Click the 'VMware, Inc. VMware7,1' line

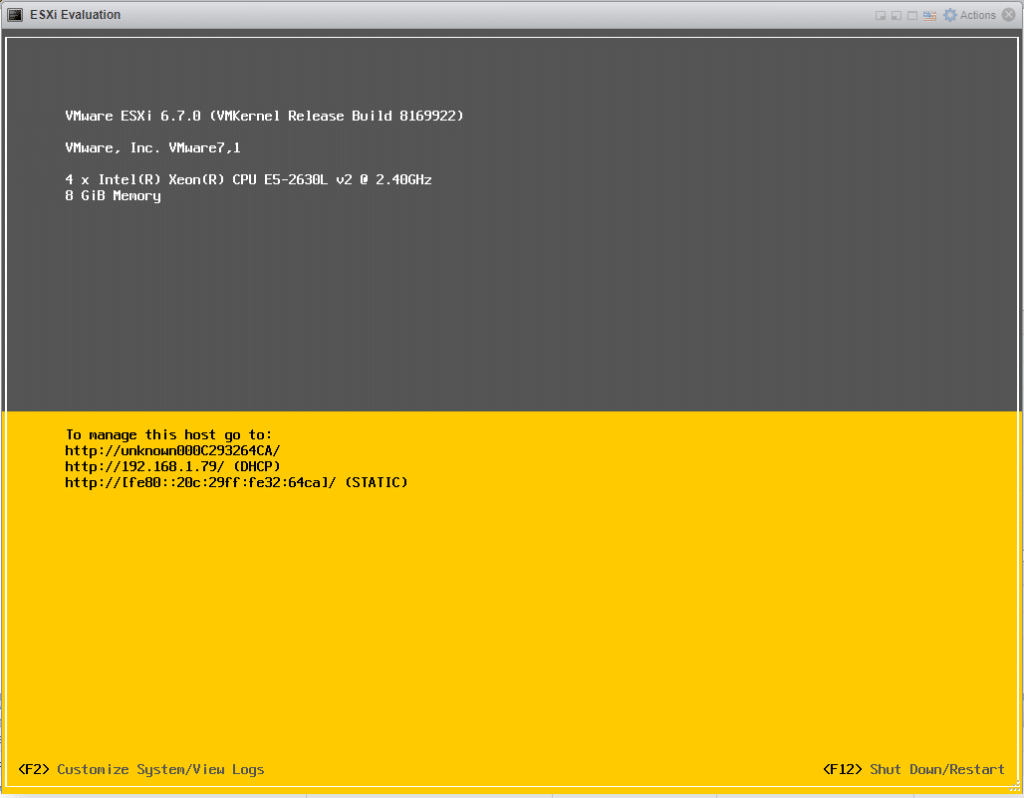point(153,148)
